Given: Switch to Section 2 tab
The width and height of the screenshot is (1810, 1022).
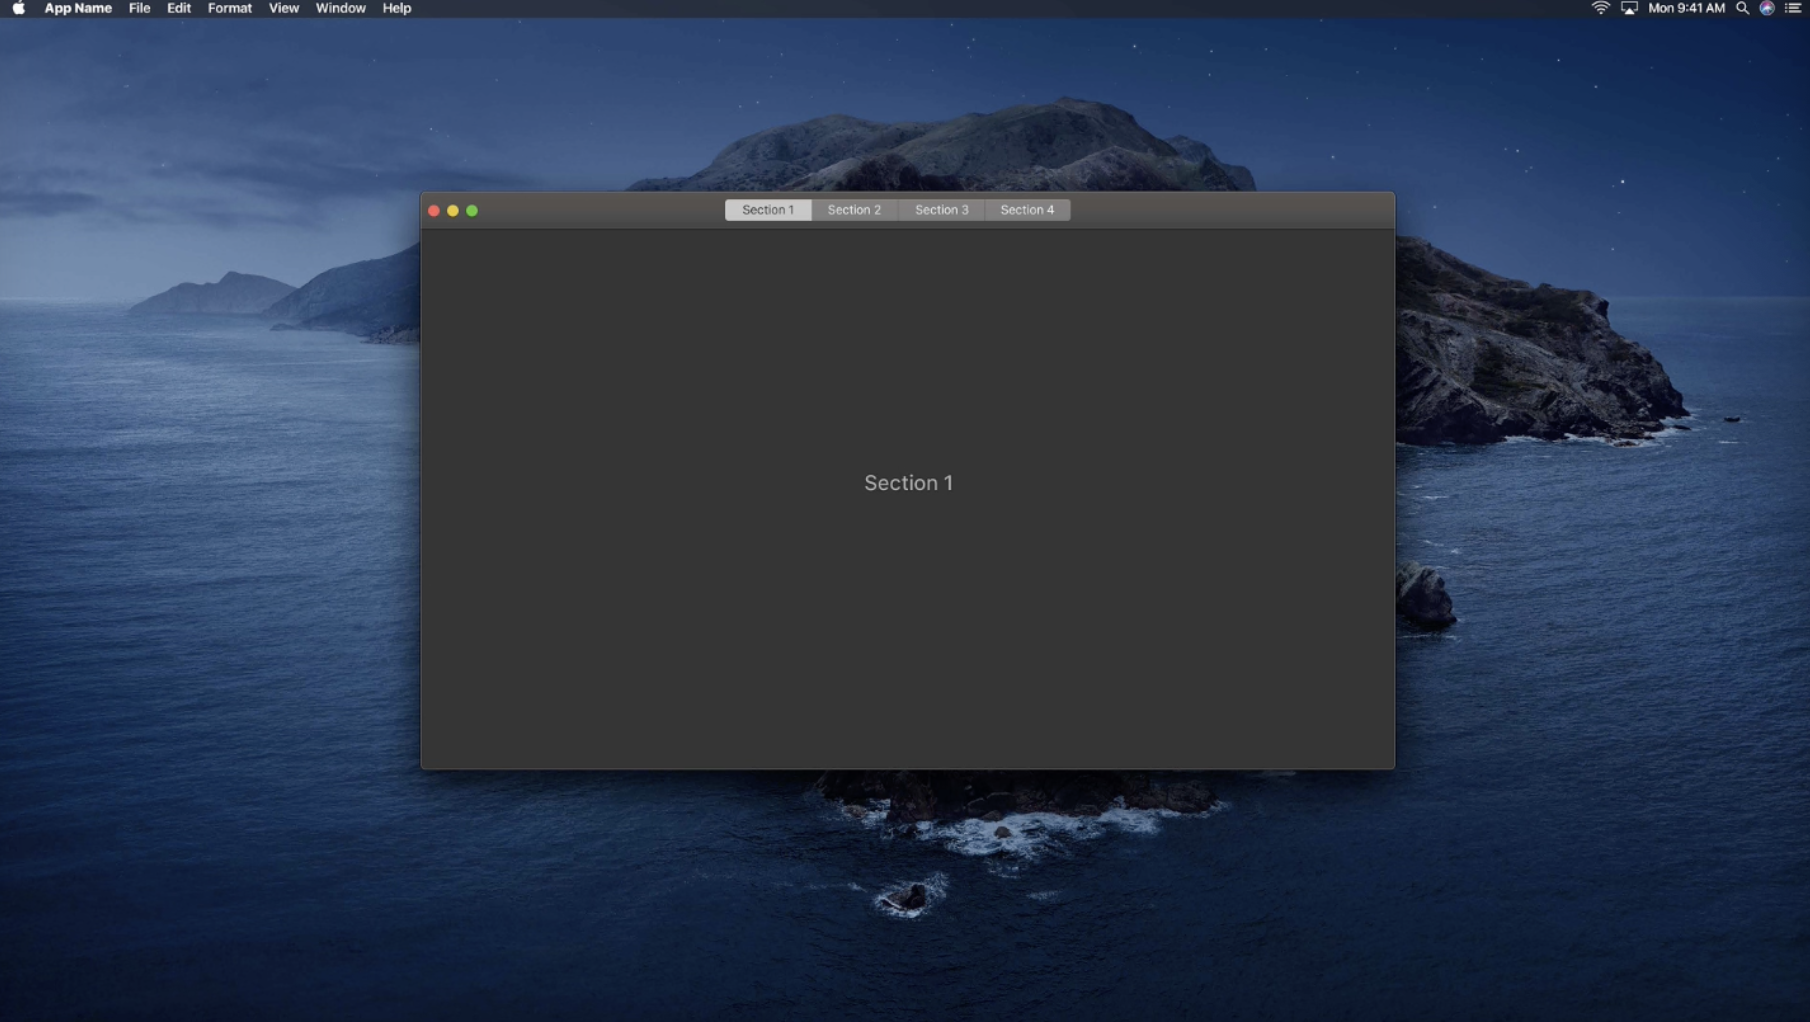Looking at the screenshot, I should click(854, 210).
